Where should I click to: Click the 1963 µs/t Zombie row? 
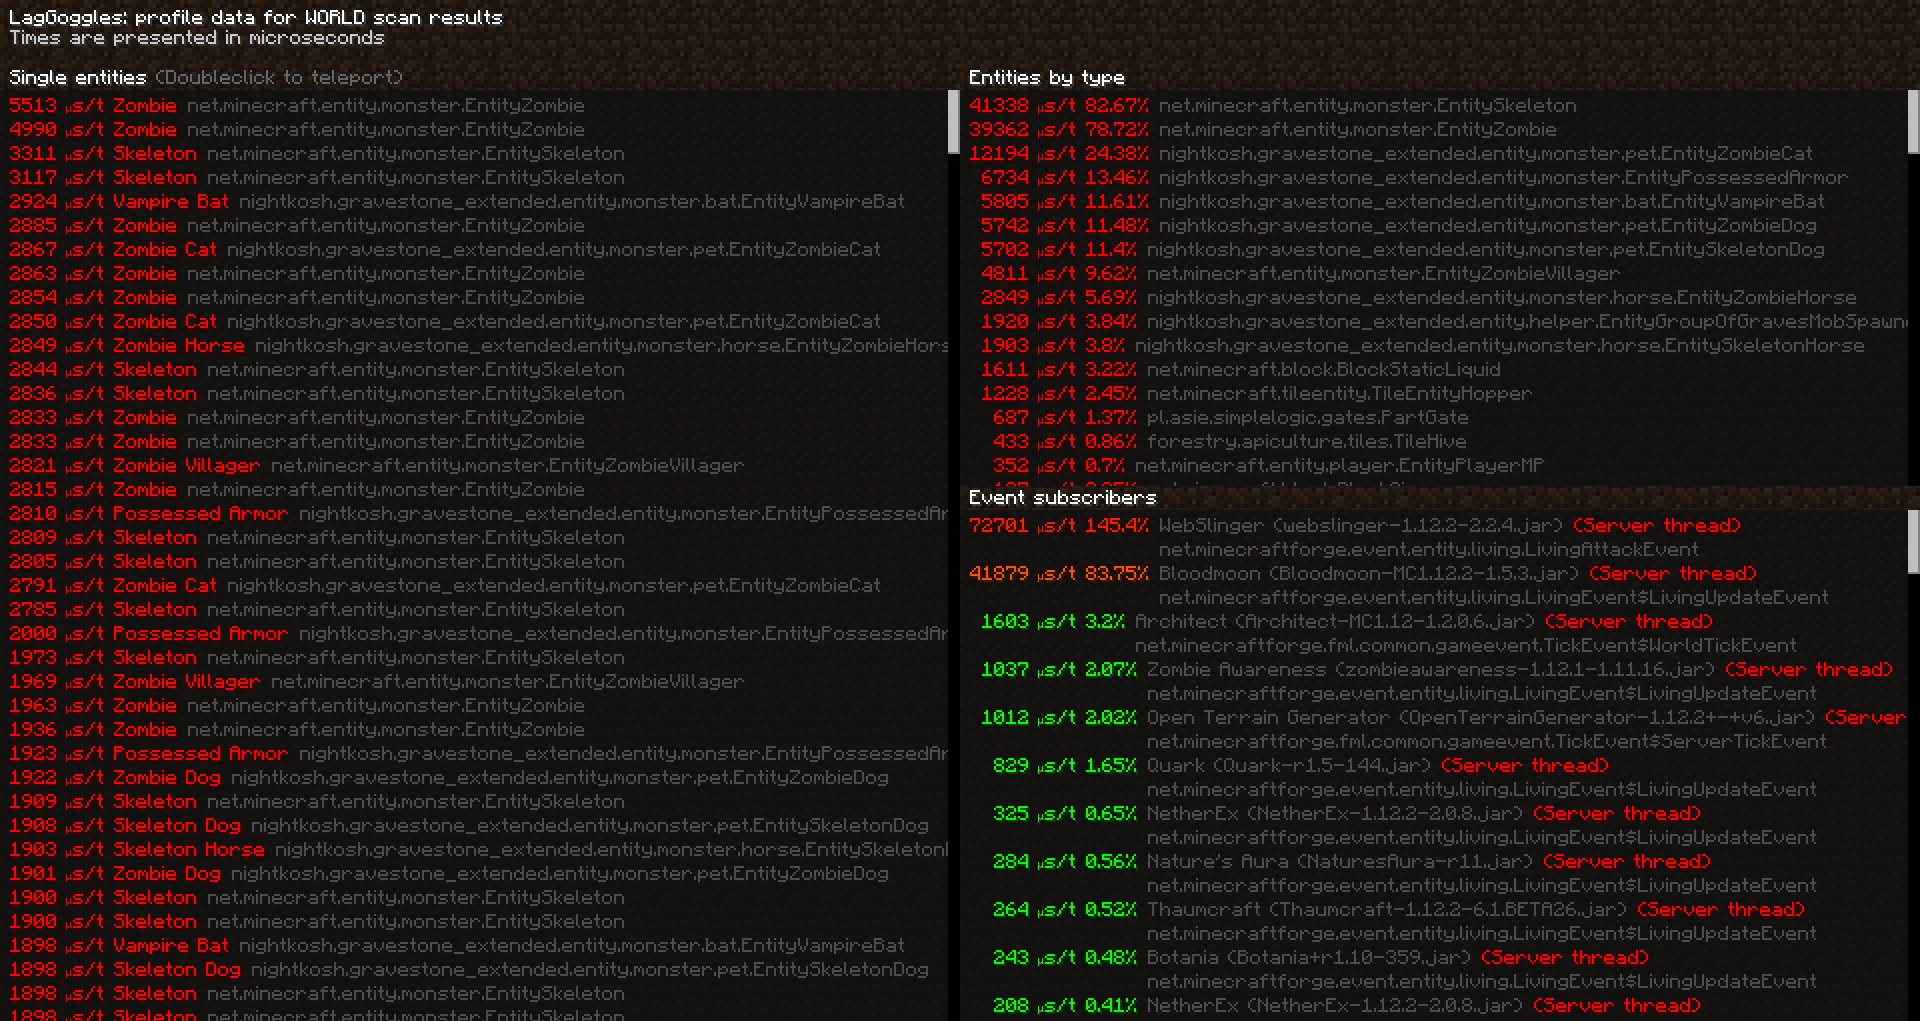297,705
